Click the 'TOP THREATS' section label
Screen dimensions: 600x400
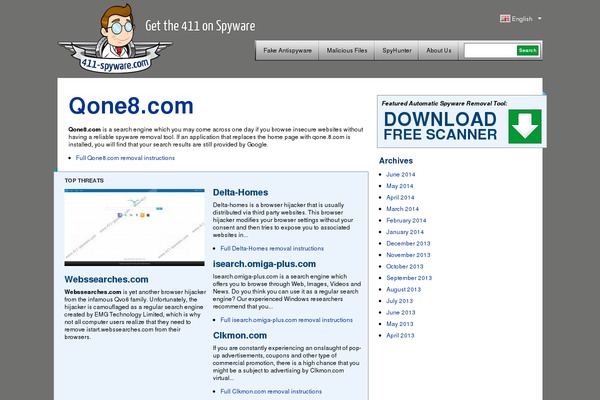point(84,180)
